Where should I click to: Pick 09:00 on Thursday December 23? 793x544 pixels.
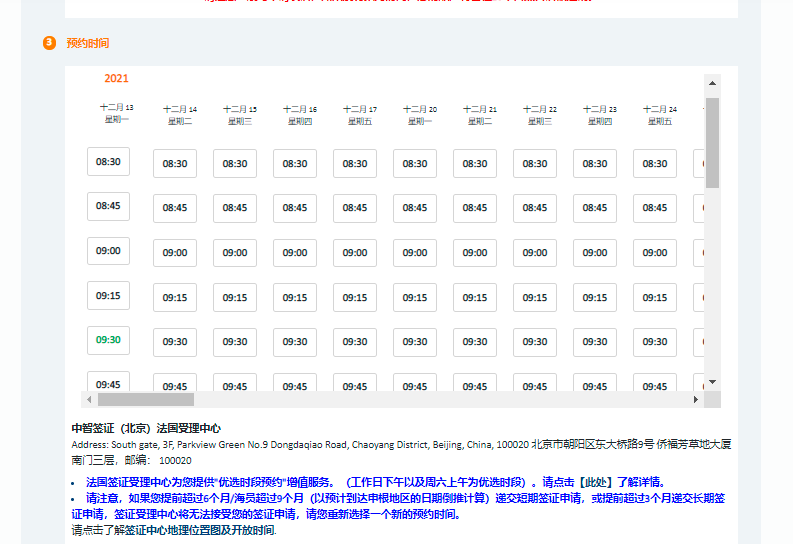(x=595, y=253)
